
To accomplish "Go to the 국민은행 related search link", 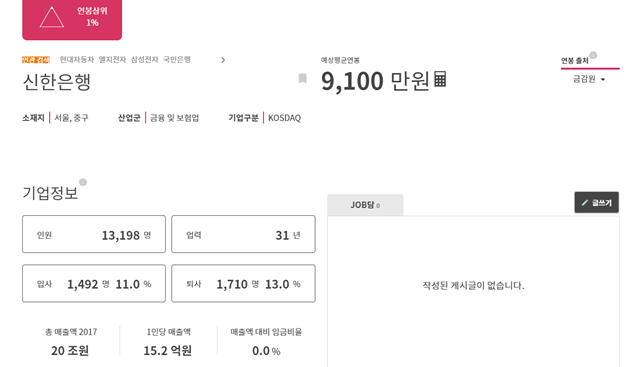I will [x=177, y=60].
